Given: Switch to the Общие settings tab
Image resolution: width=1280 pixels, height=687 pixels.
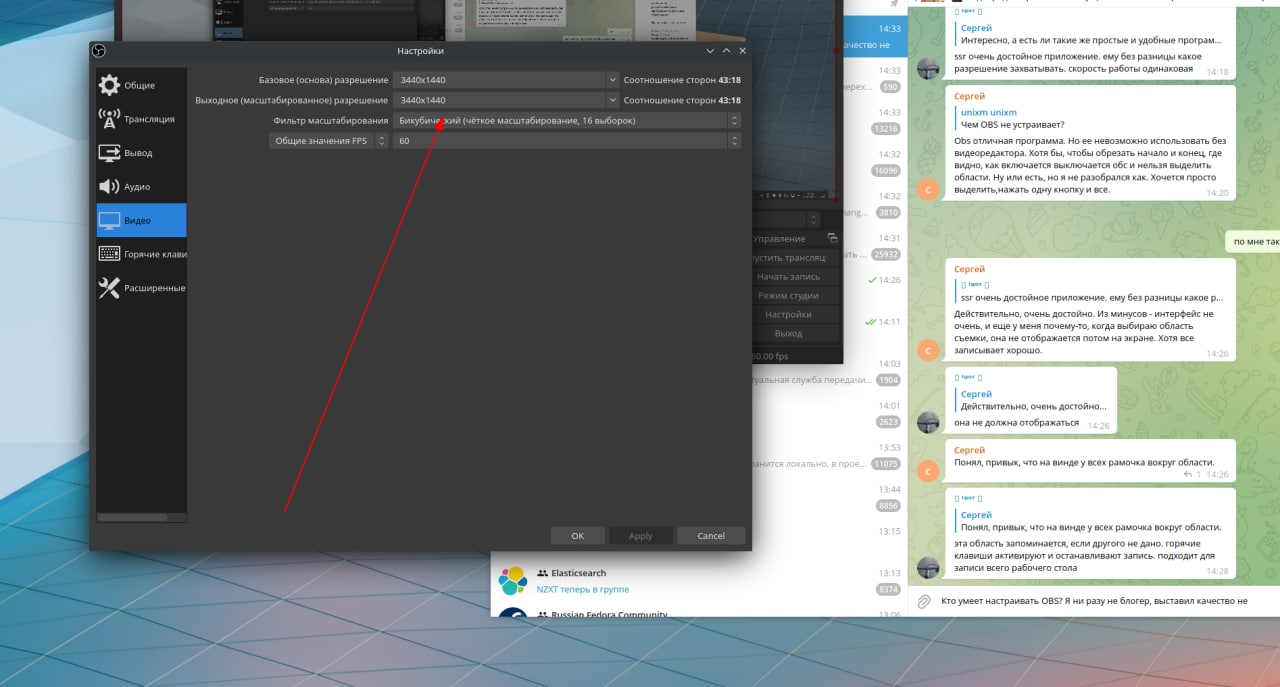Looking at the screenshot, I should (x=141, y=85).
